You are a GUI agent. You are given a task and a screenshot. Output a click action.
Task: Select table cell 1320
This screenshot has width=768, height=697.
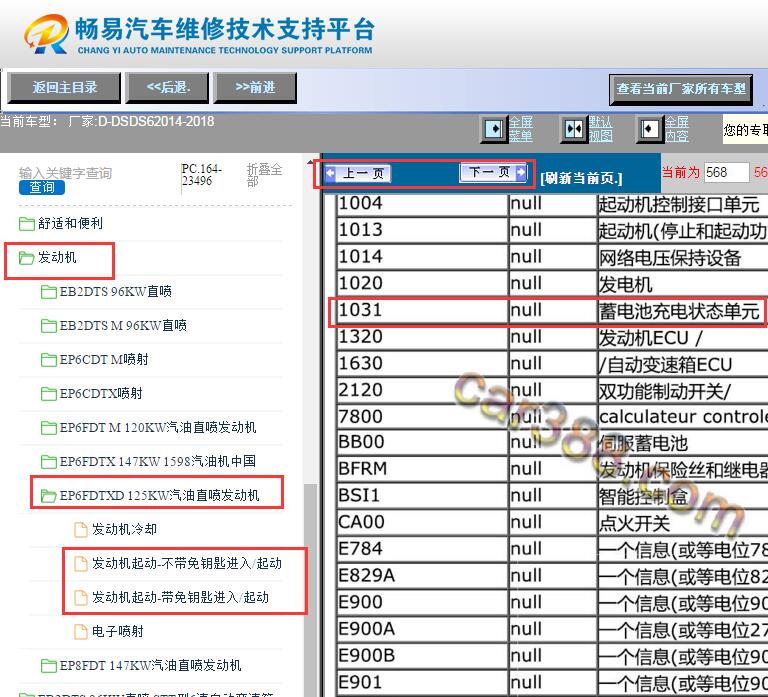423,336
